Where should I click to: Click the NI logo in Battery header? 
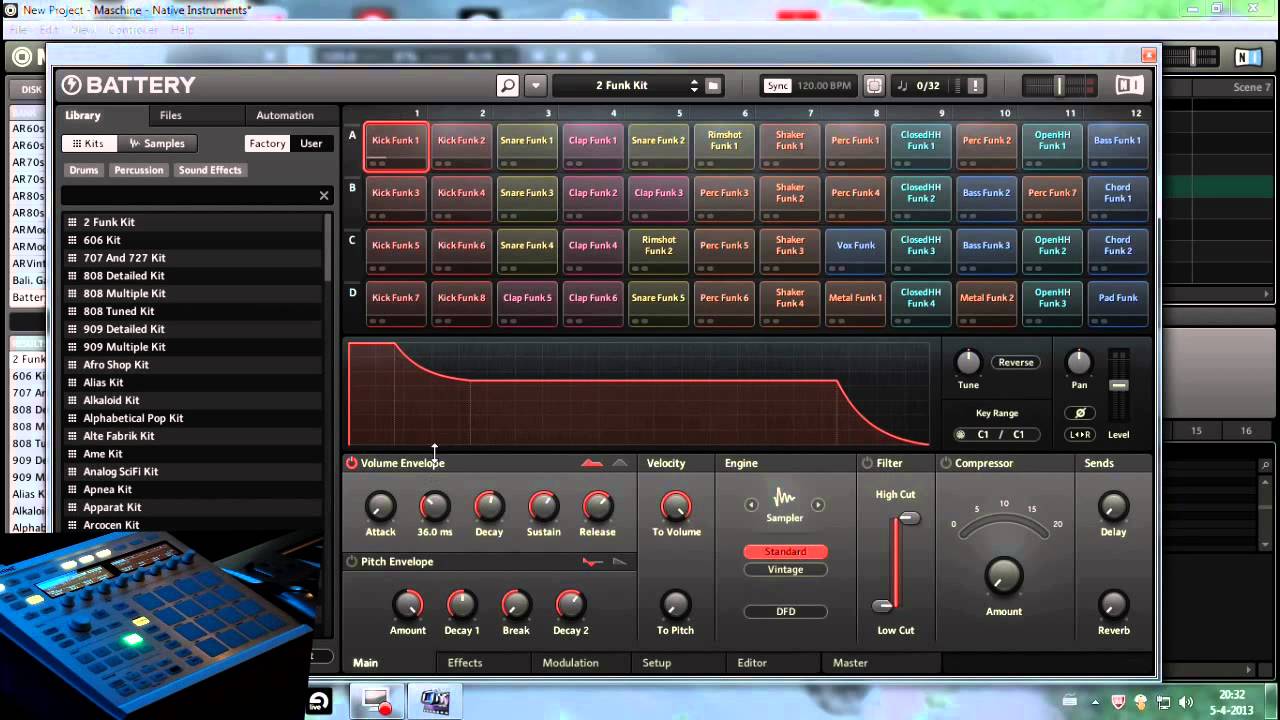(1129, 85)
